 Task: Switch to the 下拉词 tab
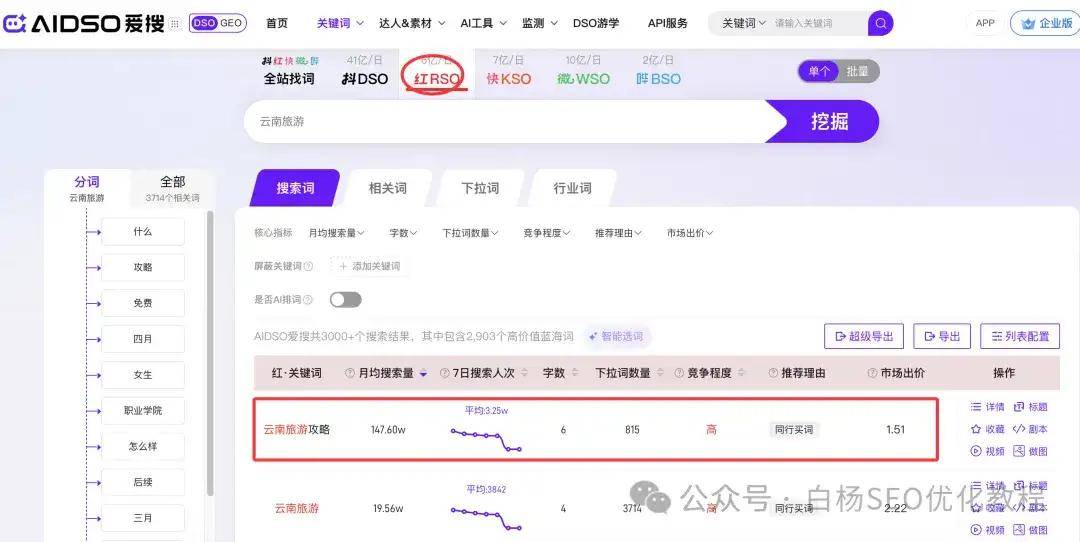[x=480, y=188]
